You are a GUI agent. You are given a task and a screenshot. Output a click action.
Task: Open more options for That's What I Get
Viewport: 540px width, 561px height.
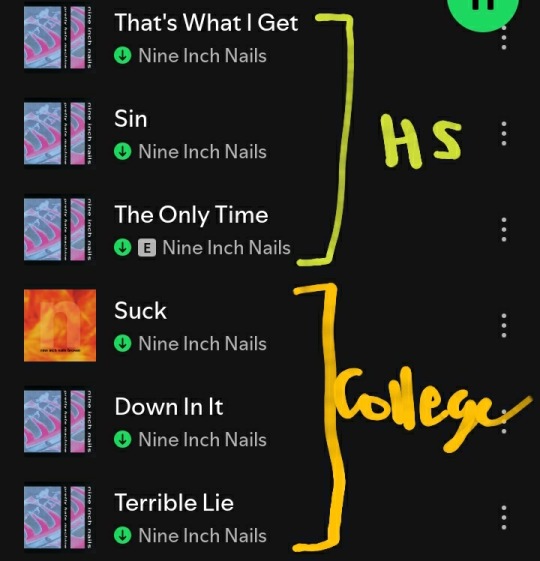coord(504,38)
